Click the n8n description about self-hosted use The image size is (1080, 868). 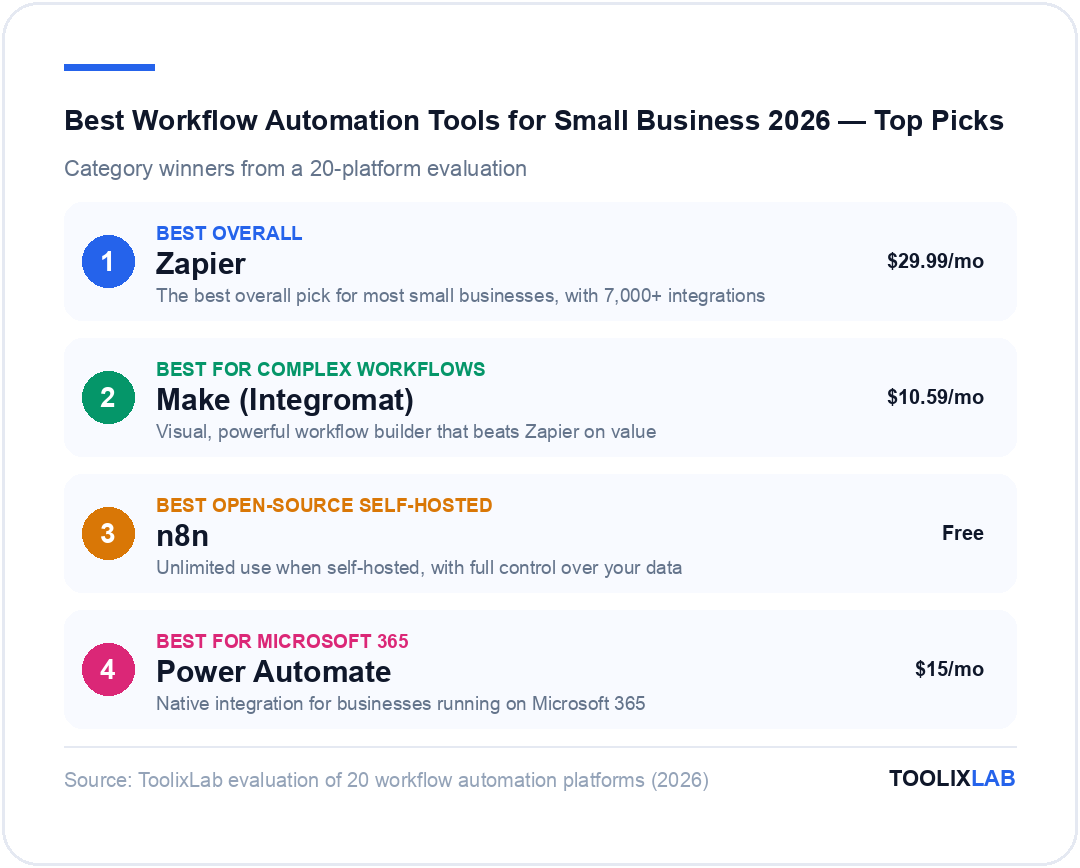point(419,568)
